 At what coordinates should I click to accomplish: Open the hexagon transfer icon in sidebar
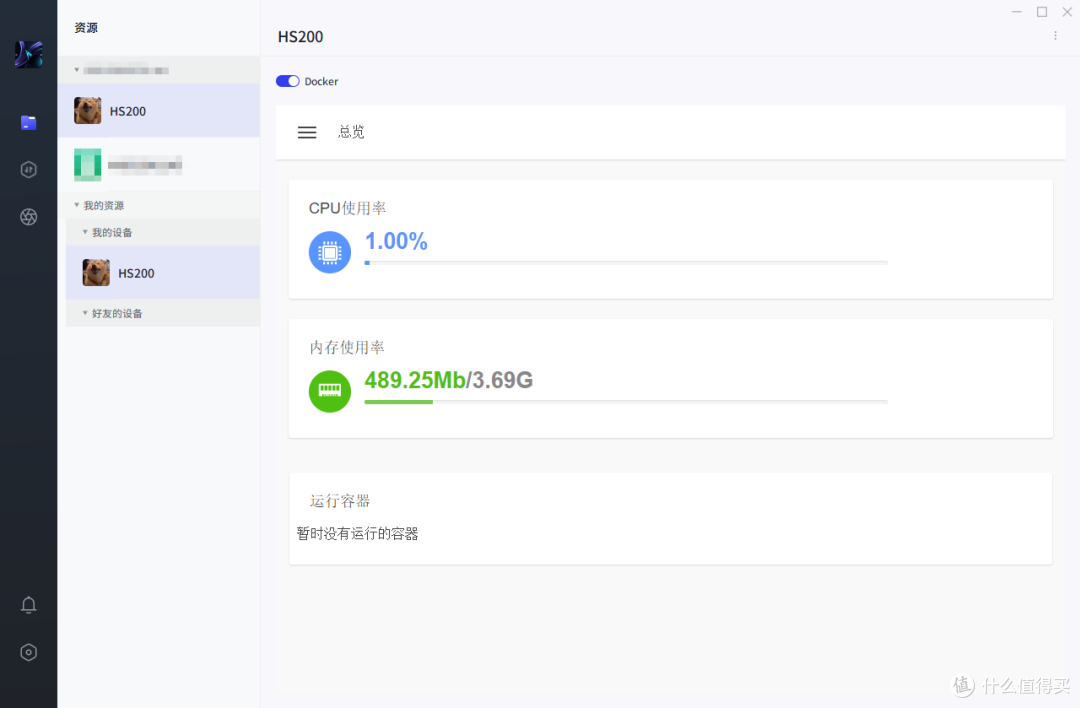28,169
